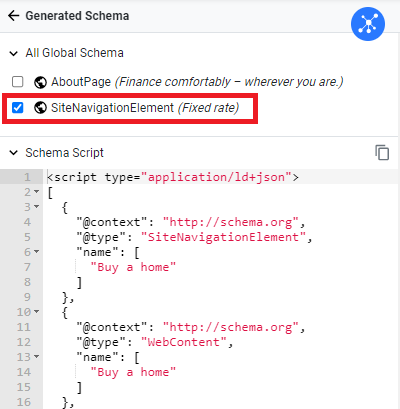Open the blue schema graph button
400x409 pixels.
(x=368, y=24)
